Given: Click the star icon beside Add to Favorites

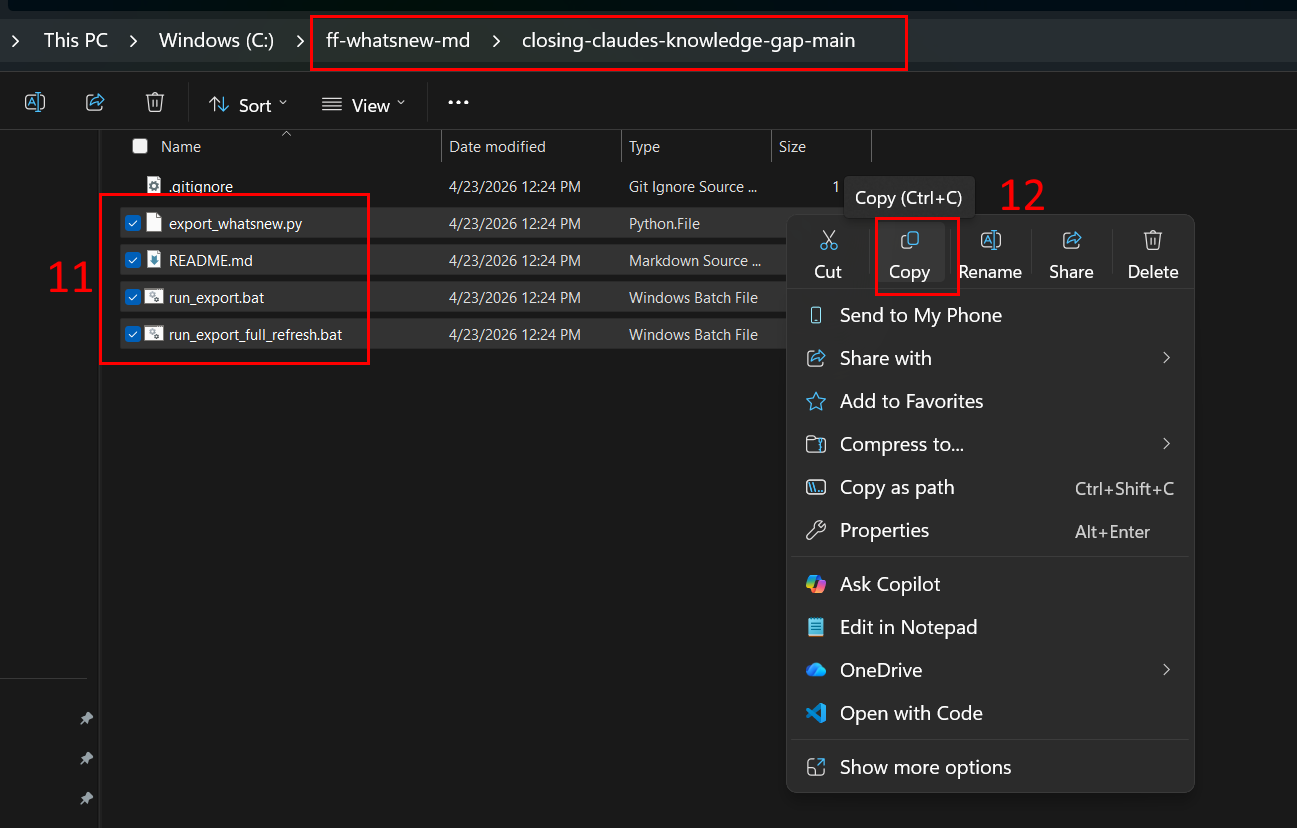Looking at the screenshot, I should tap(816, 401).
